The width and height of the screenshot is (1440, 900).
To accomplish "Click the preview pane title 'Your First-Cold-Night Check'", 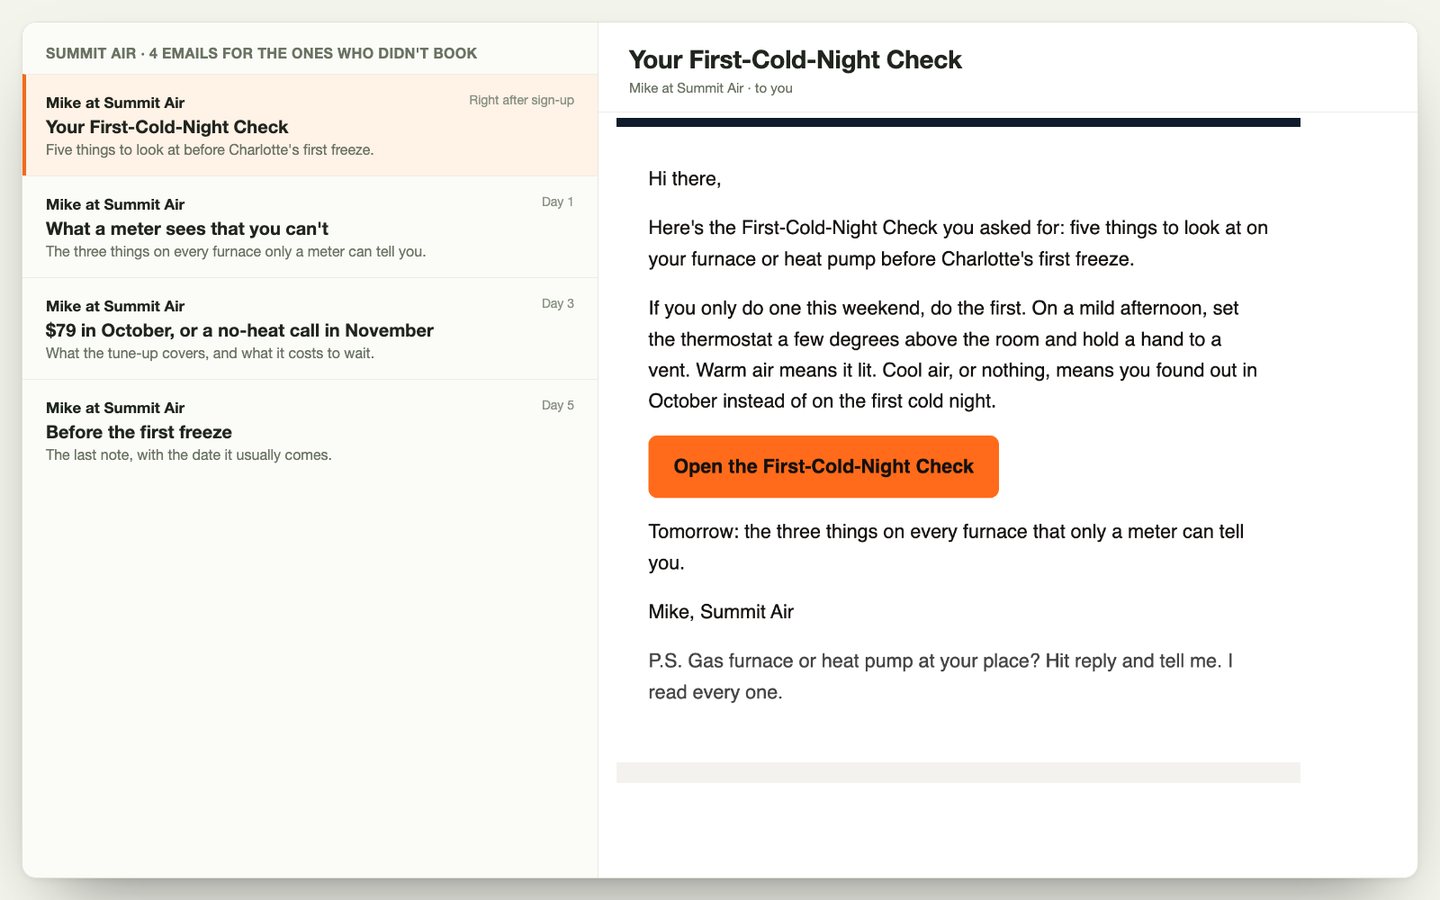I will [795, 60].
